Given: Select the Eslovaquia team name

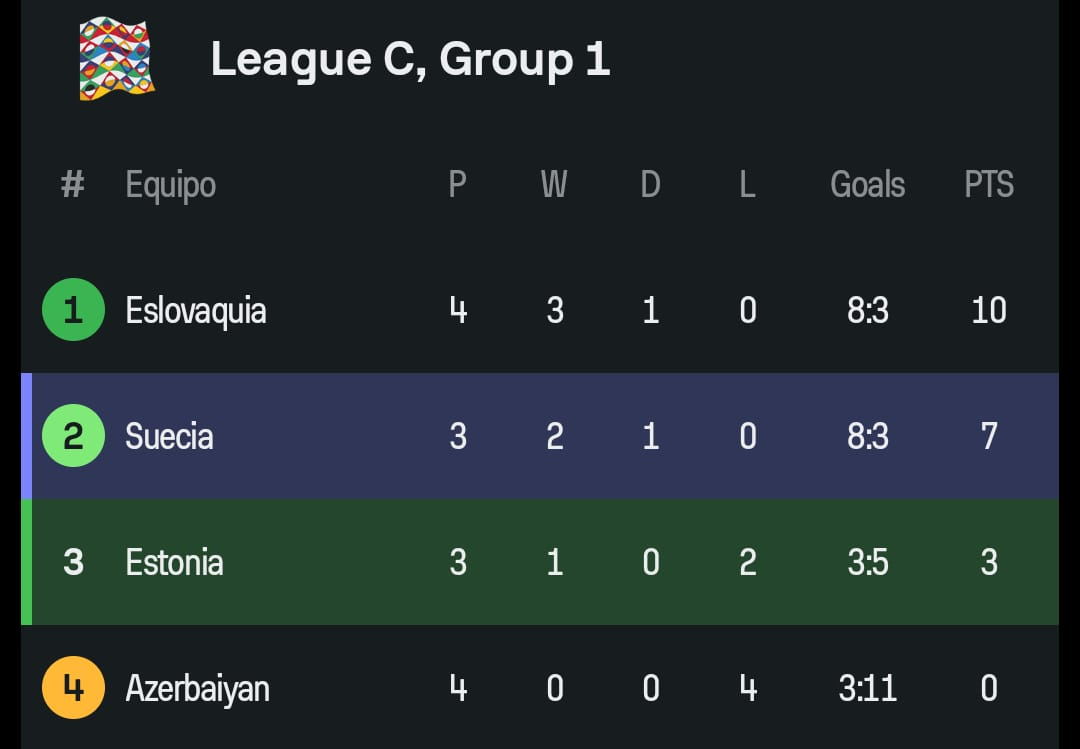Looking at the screenshot, I should tap(196, 310).
